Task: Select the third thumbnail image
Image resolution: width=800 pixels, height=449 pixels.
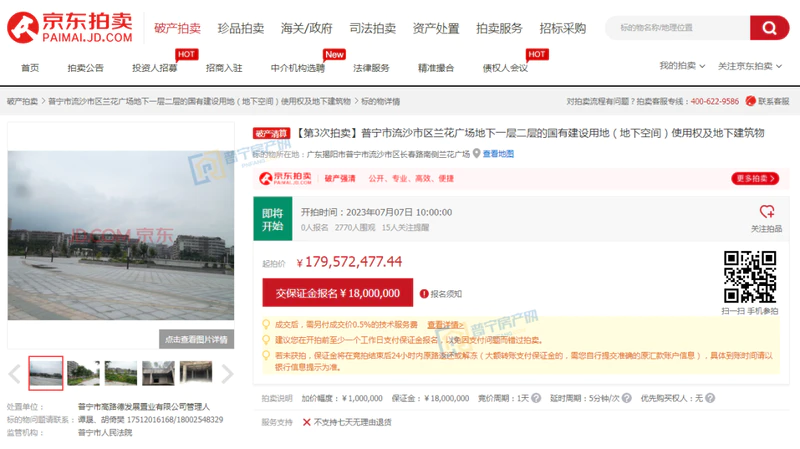Action: pos(121,373)
